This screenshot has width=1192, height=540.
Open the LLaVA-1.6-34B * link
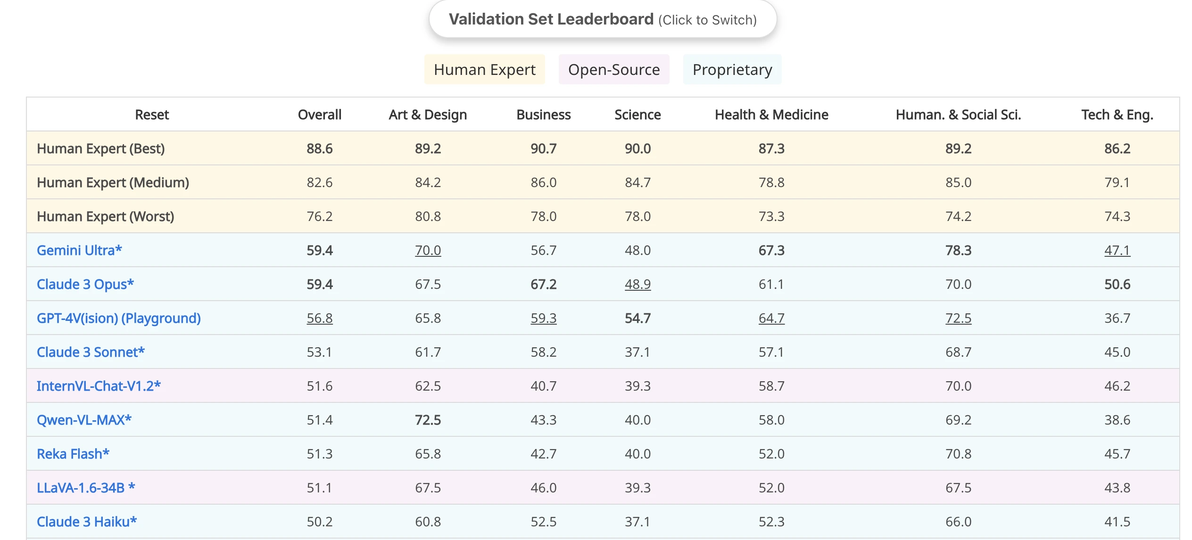point(86,488)
